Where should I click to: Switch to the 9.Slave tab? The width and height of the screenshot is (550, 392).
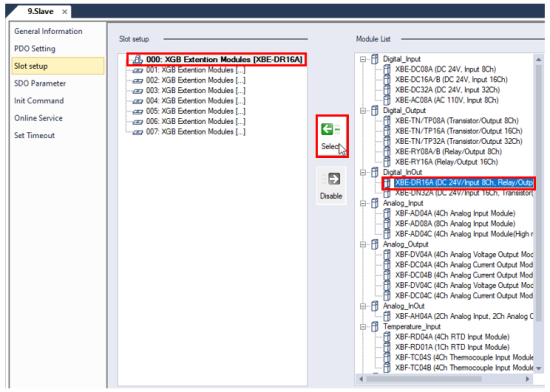(x=40, y=12)
